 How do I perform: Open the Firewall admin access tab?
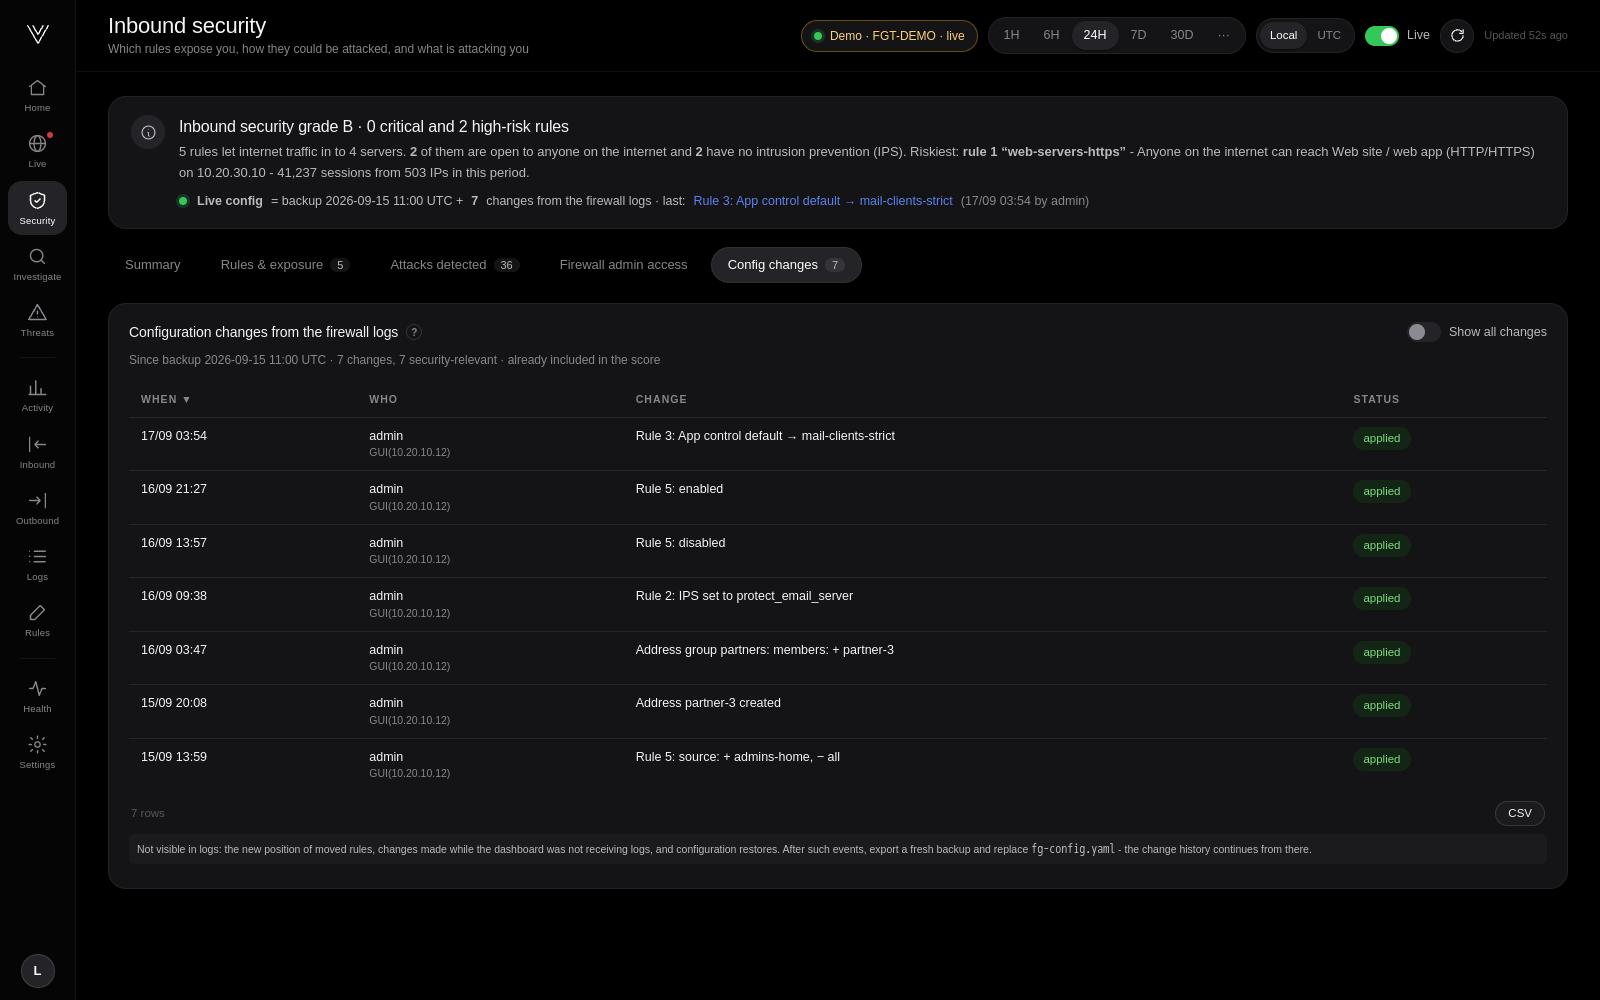point(624,265)
